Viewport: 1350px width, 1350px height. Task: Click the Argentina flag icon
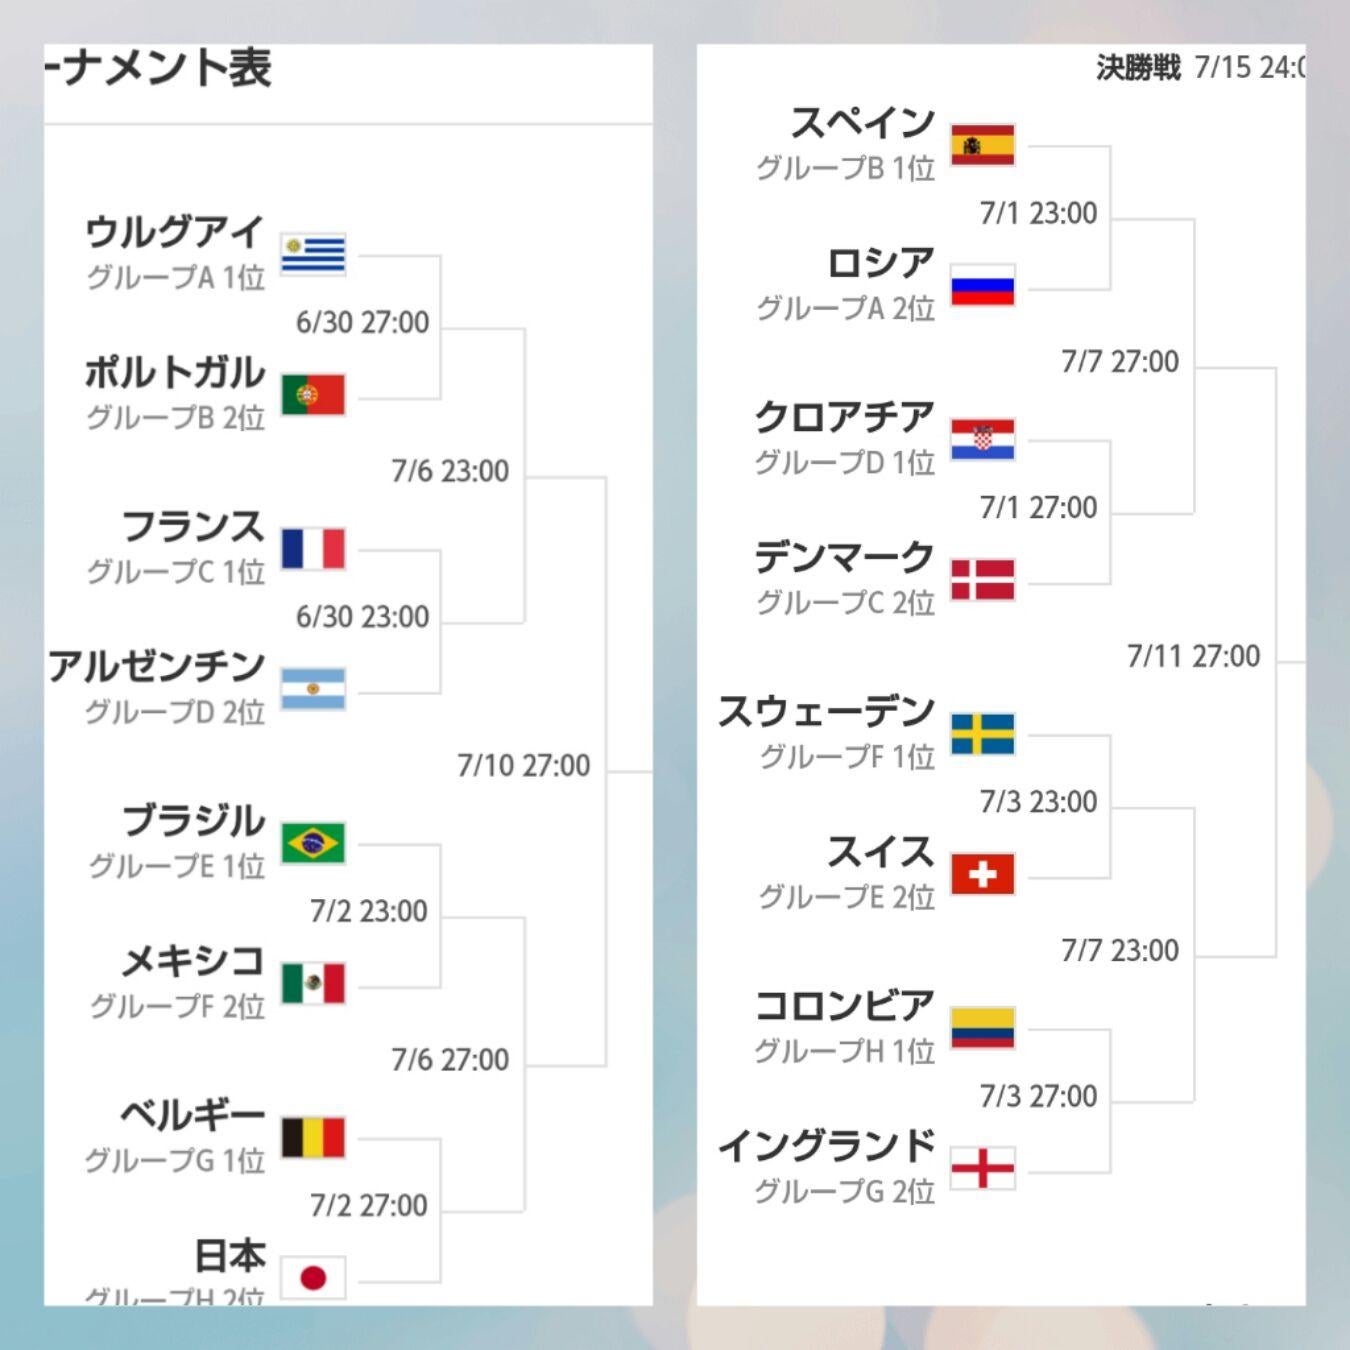[313, 689]
